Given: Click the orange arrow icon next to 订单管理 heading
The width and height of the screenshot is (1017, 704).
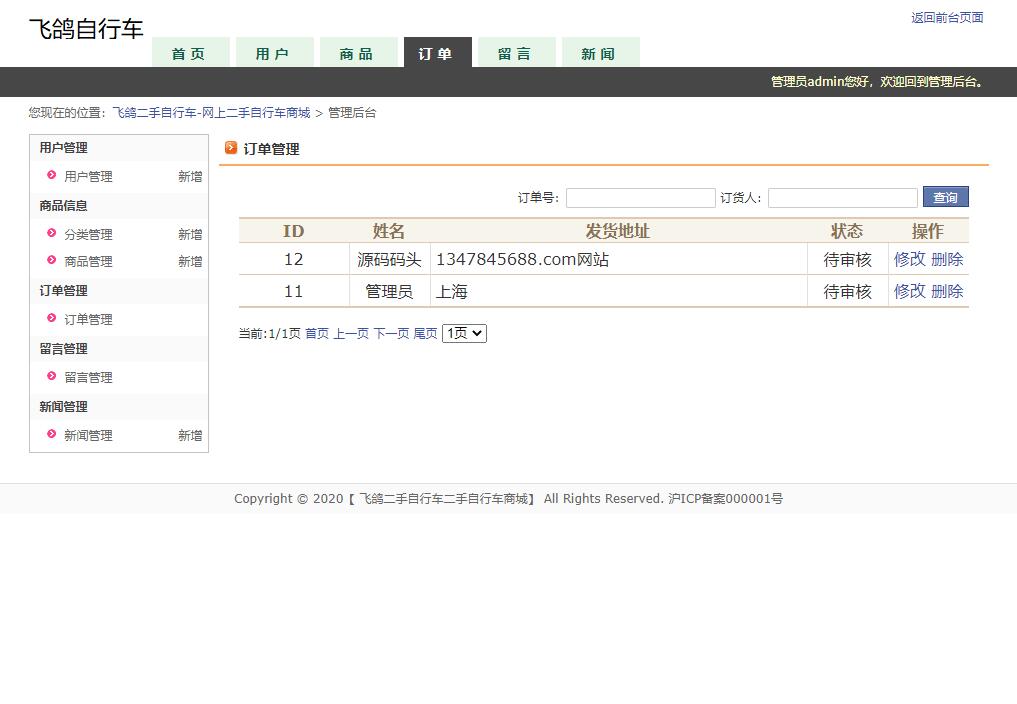Looking at the screenshot, I should click(231, 148).
